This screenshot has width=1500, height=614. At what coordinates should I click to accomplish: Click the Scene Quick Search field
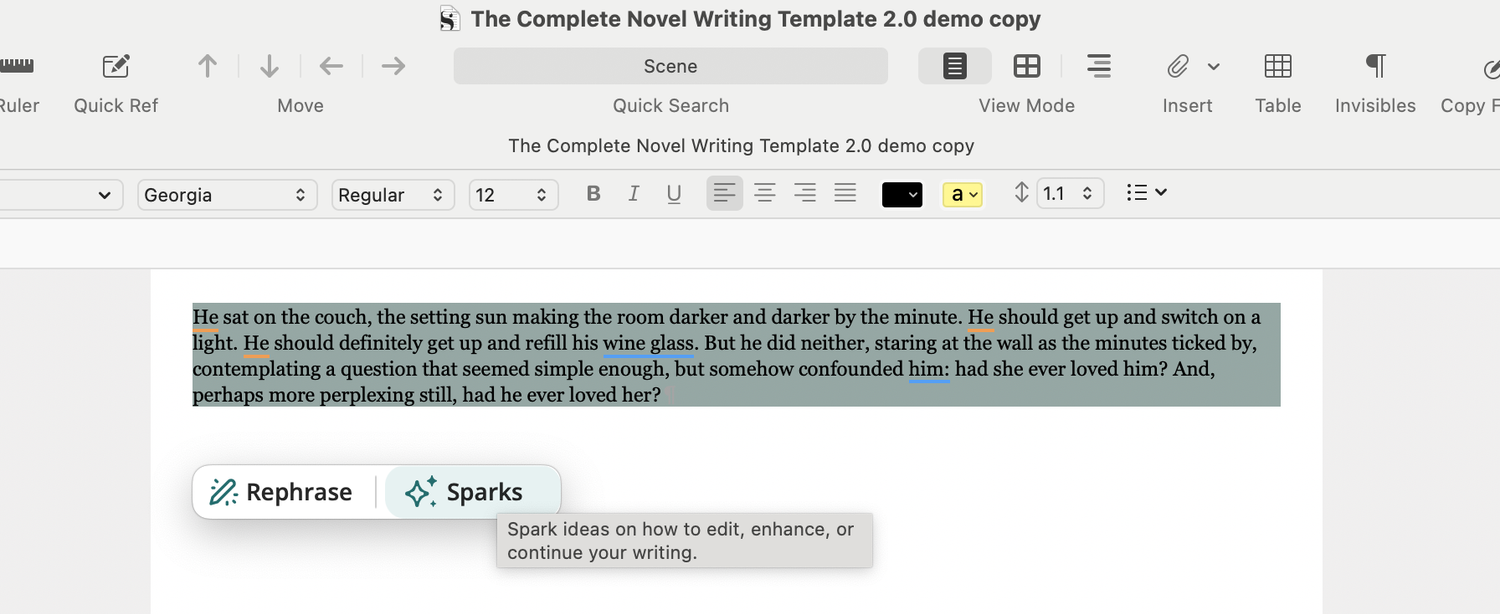point(670,65)
